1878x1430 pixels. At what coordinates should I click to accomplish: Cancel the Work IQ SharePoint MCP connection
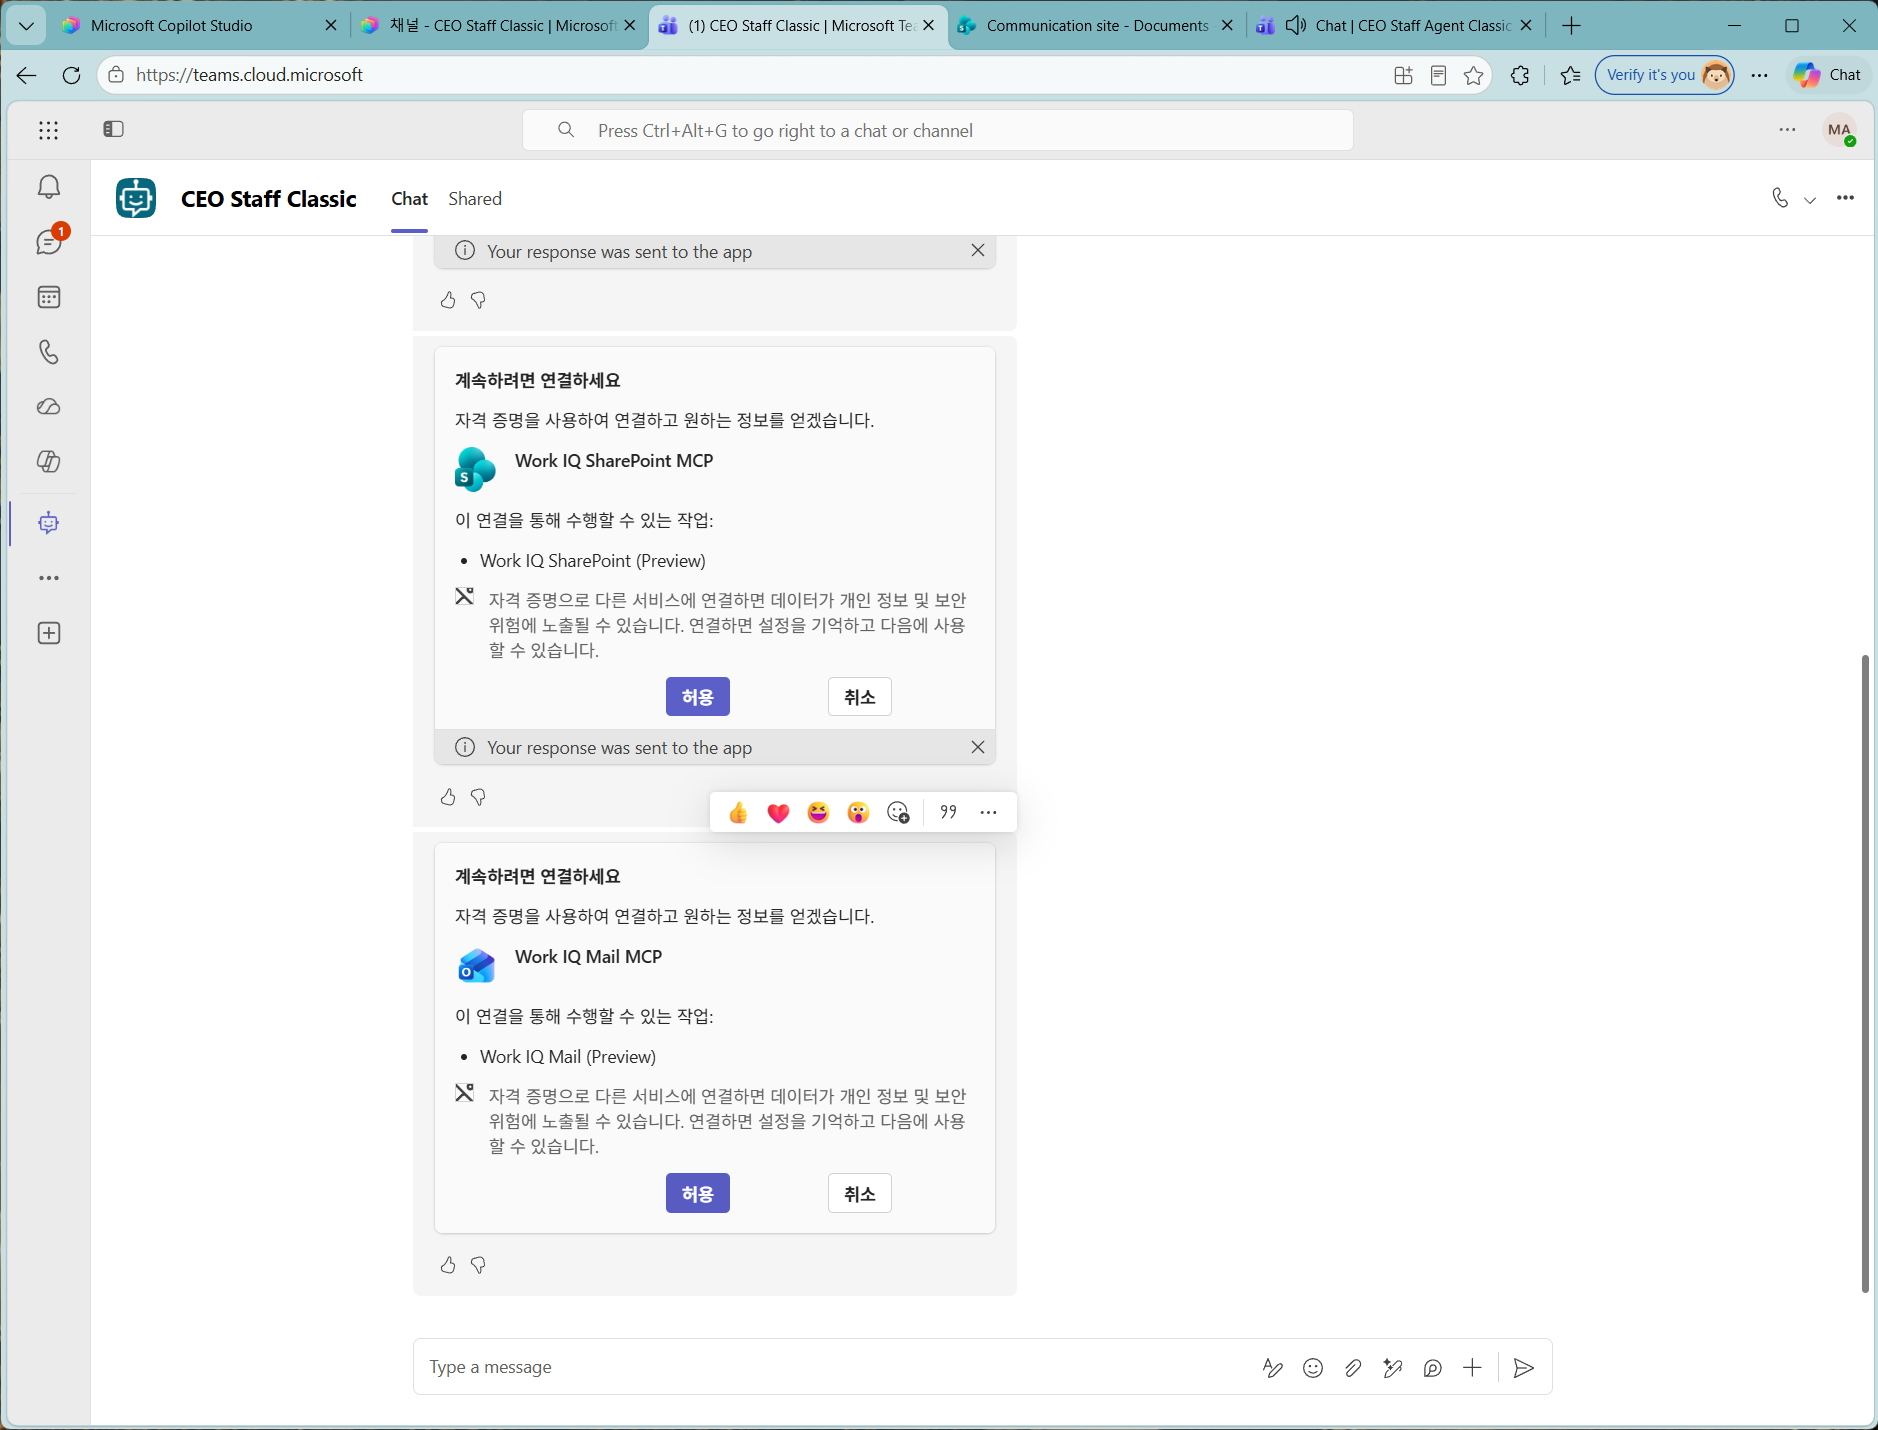coord(860,697)
